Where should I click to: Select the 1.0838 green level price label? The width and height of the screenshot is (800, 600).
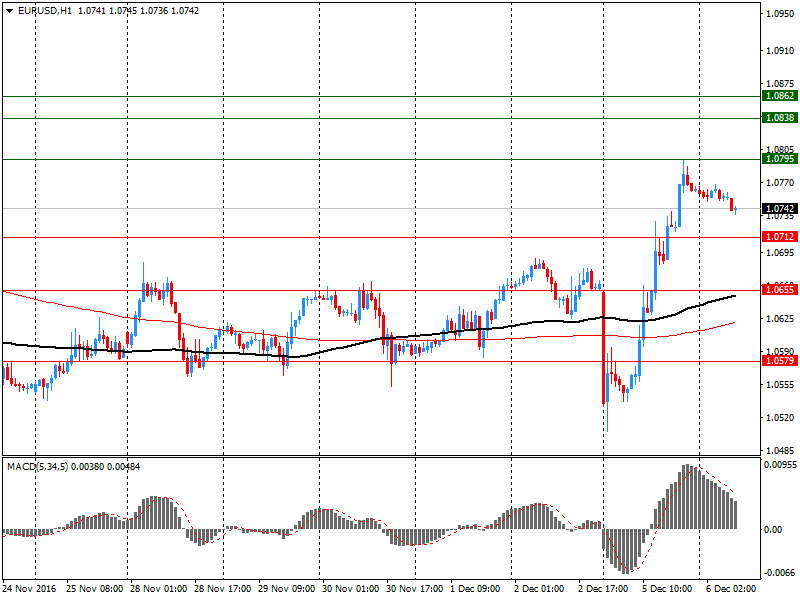[780, 118]
